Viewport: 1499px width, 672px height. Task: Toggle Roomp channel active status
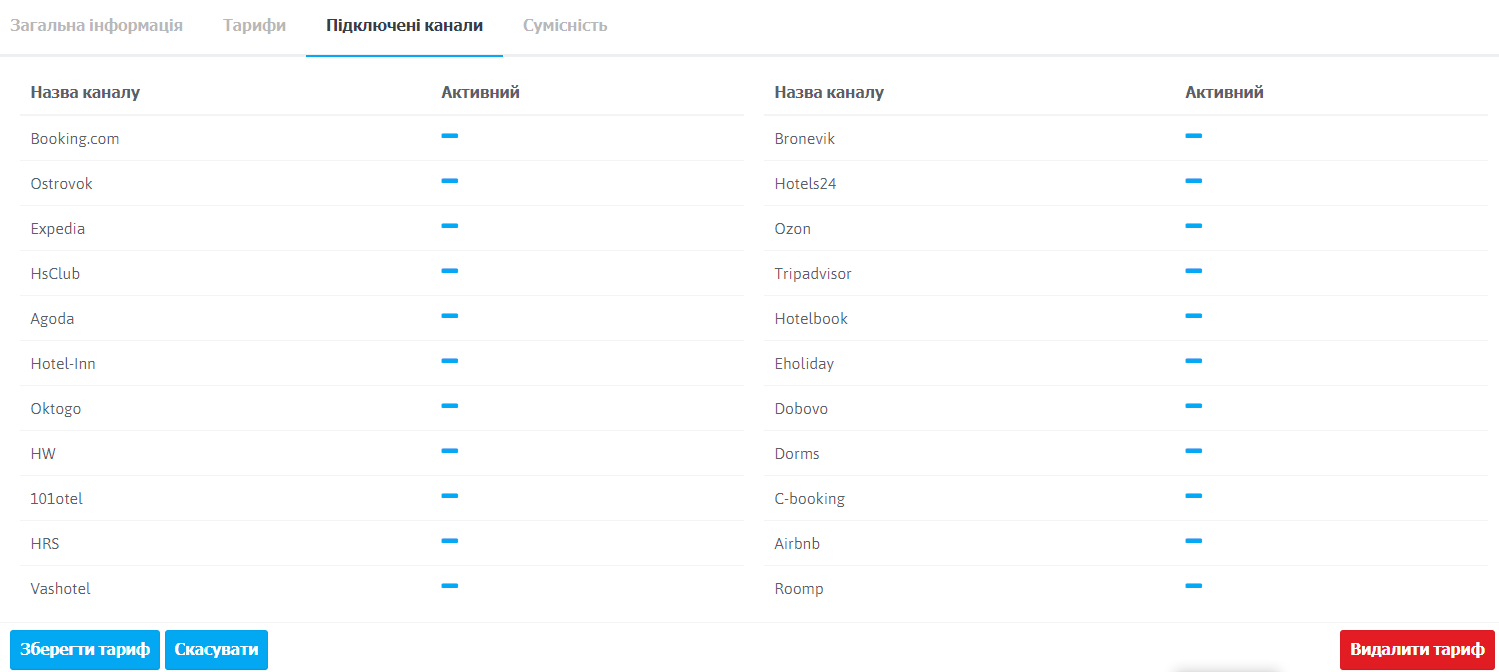point(1193,586)
